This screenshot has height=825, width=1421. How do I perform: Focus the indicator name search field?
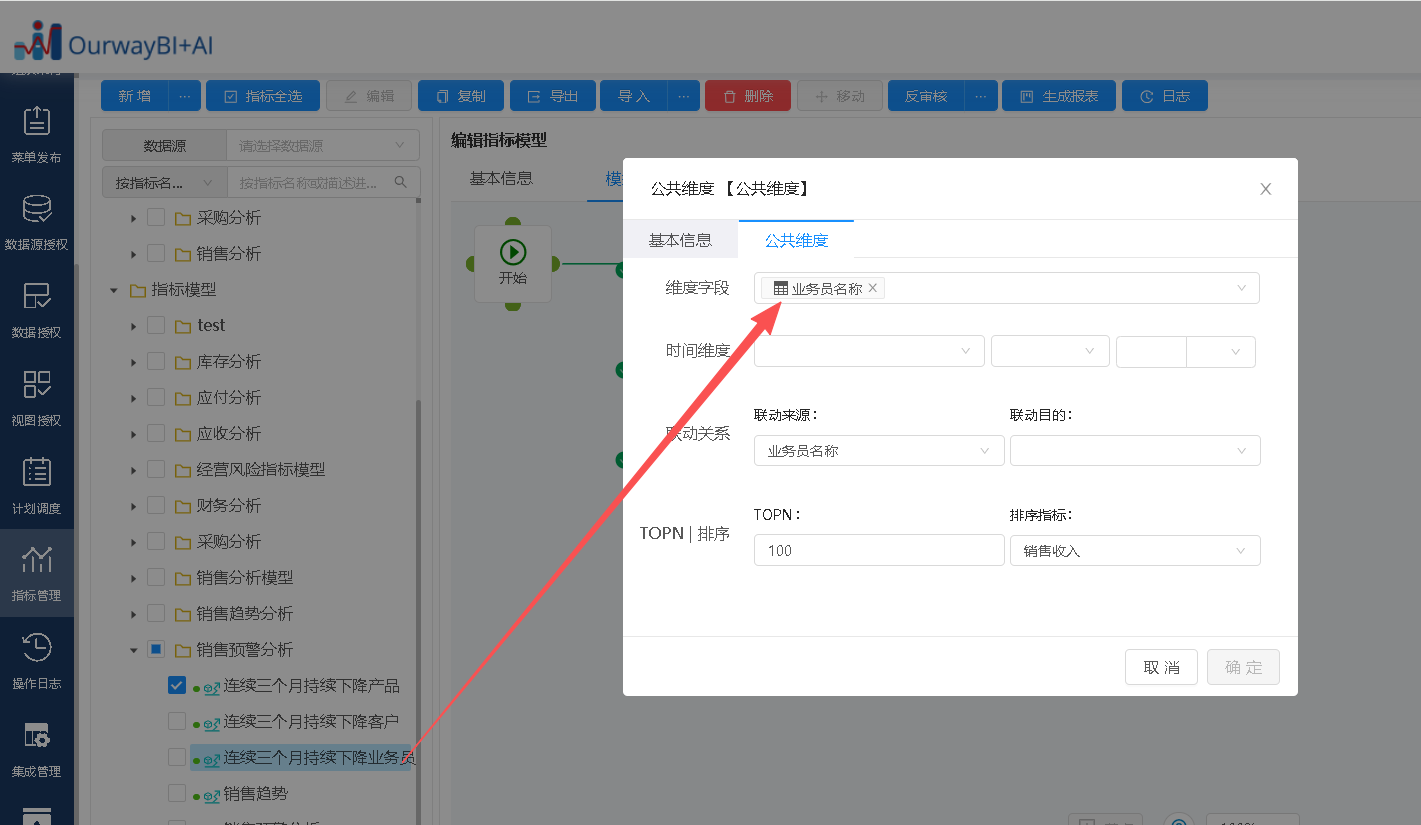coord(310,182)
